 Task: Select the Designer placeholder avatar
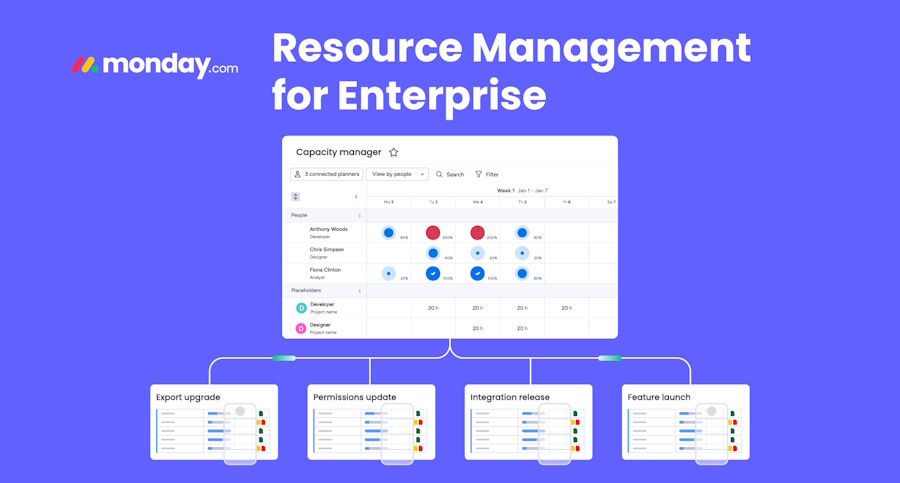[x=301, y=328]
